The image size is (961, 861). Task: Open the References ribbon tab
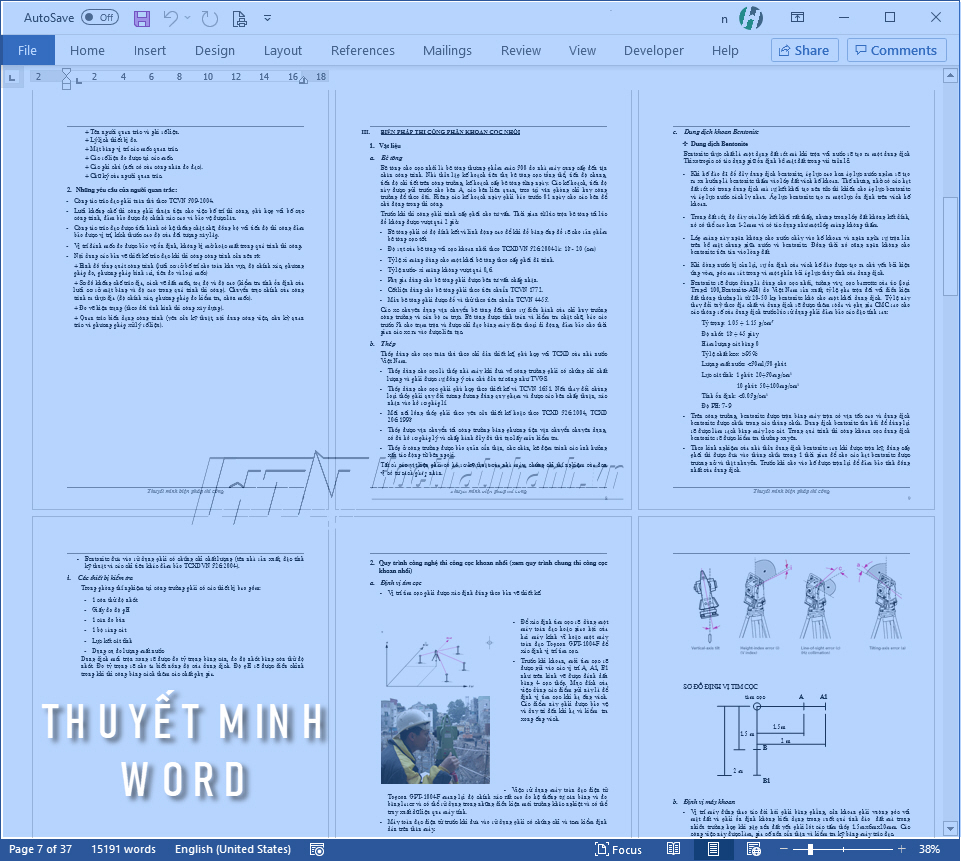tap(362, 50)
